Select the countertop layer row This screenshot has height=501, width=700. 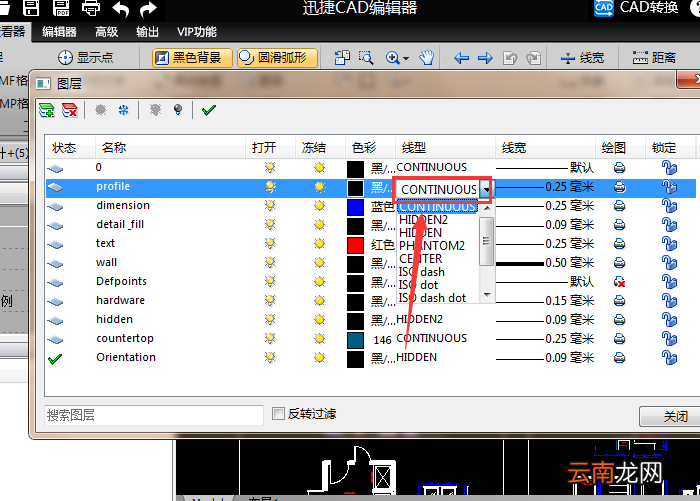click(371, 338)
